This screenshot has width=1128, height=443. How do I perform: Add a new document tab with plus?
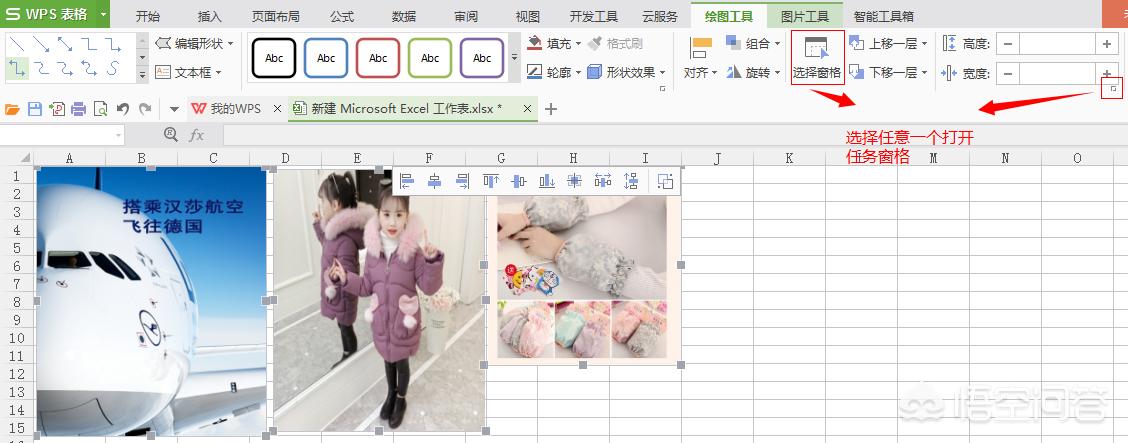pyautogui.click(x=551, y=109)
